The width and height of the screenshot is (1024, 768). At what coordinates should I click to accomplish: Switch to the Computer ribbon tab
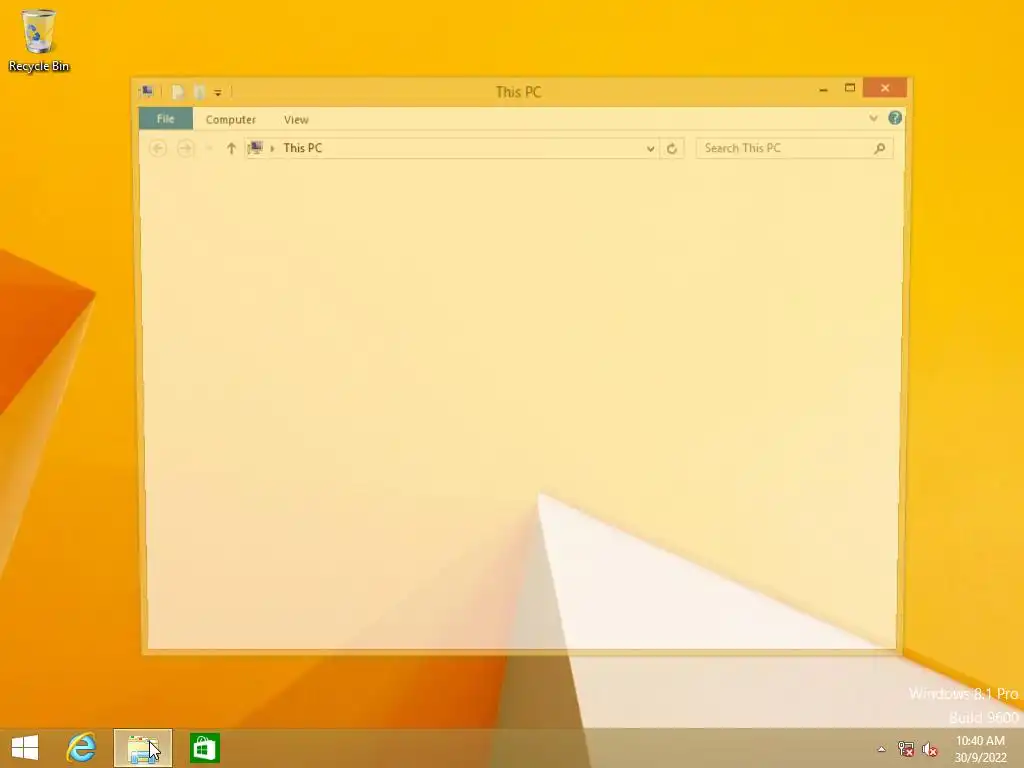[x=231, y=120]
